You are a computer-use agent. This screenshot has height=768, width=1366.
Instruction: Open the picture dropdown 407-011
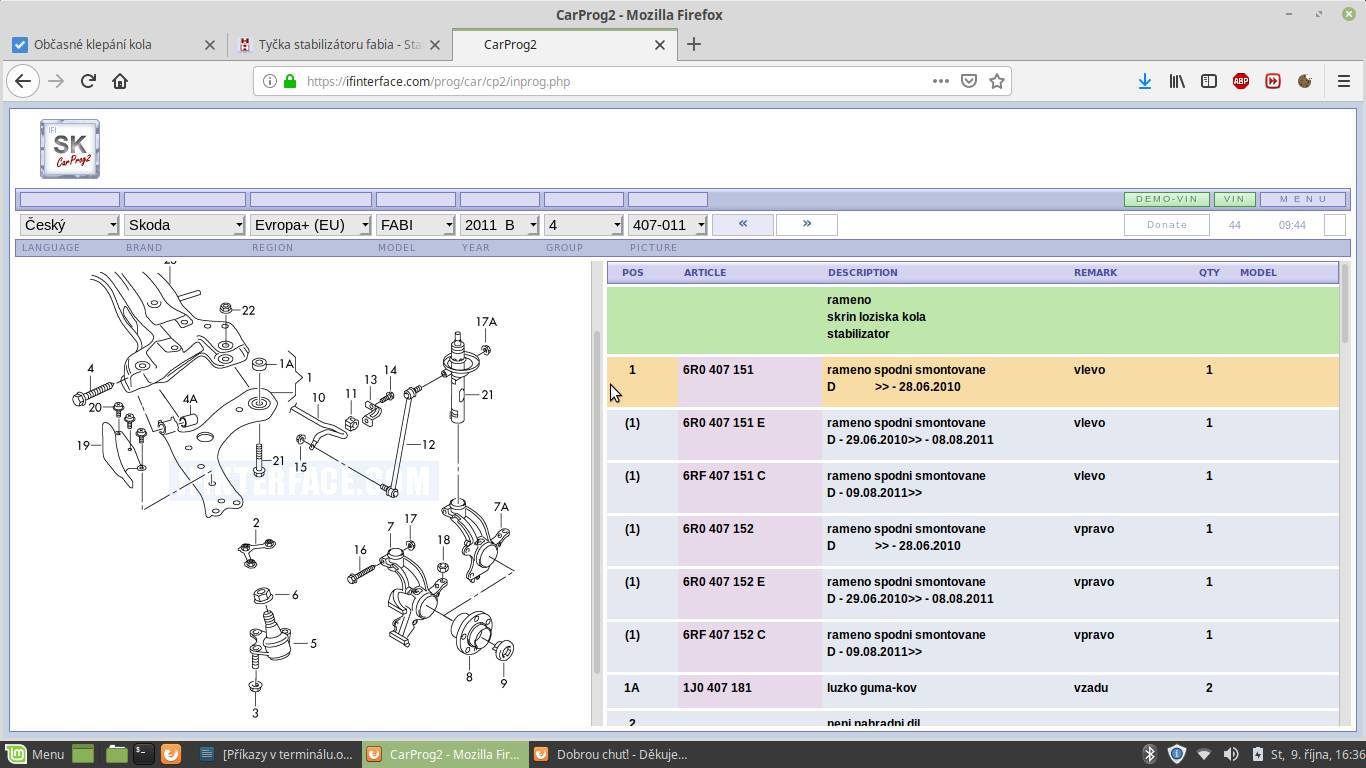[668, 225]
